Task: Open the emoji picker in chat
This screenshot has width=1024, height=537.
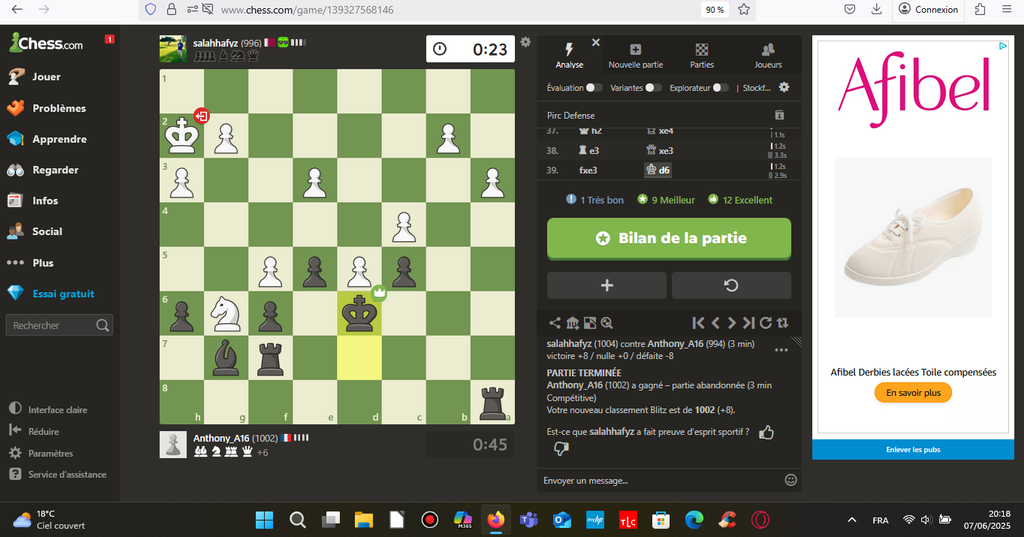Action: coord(791,480)
